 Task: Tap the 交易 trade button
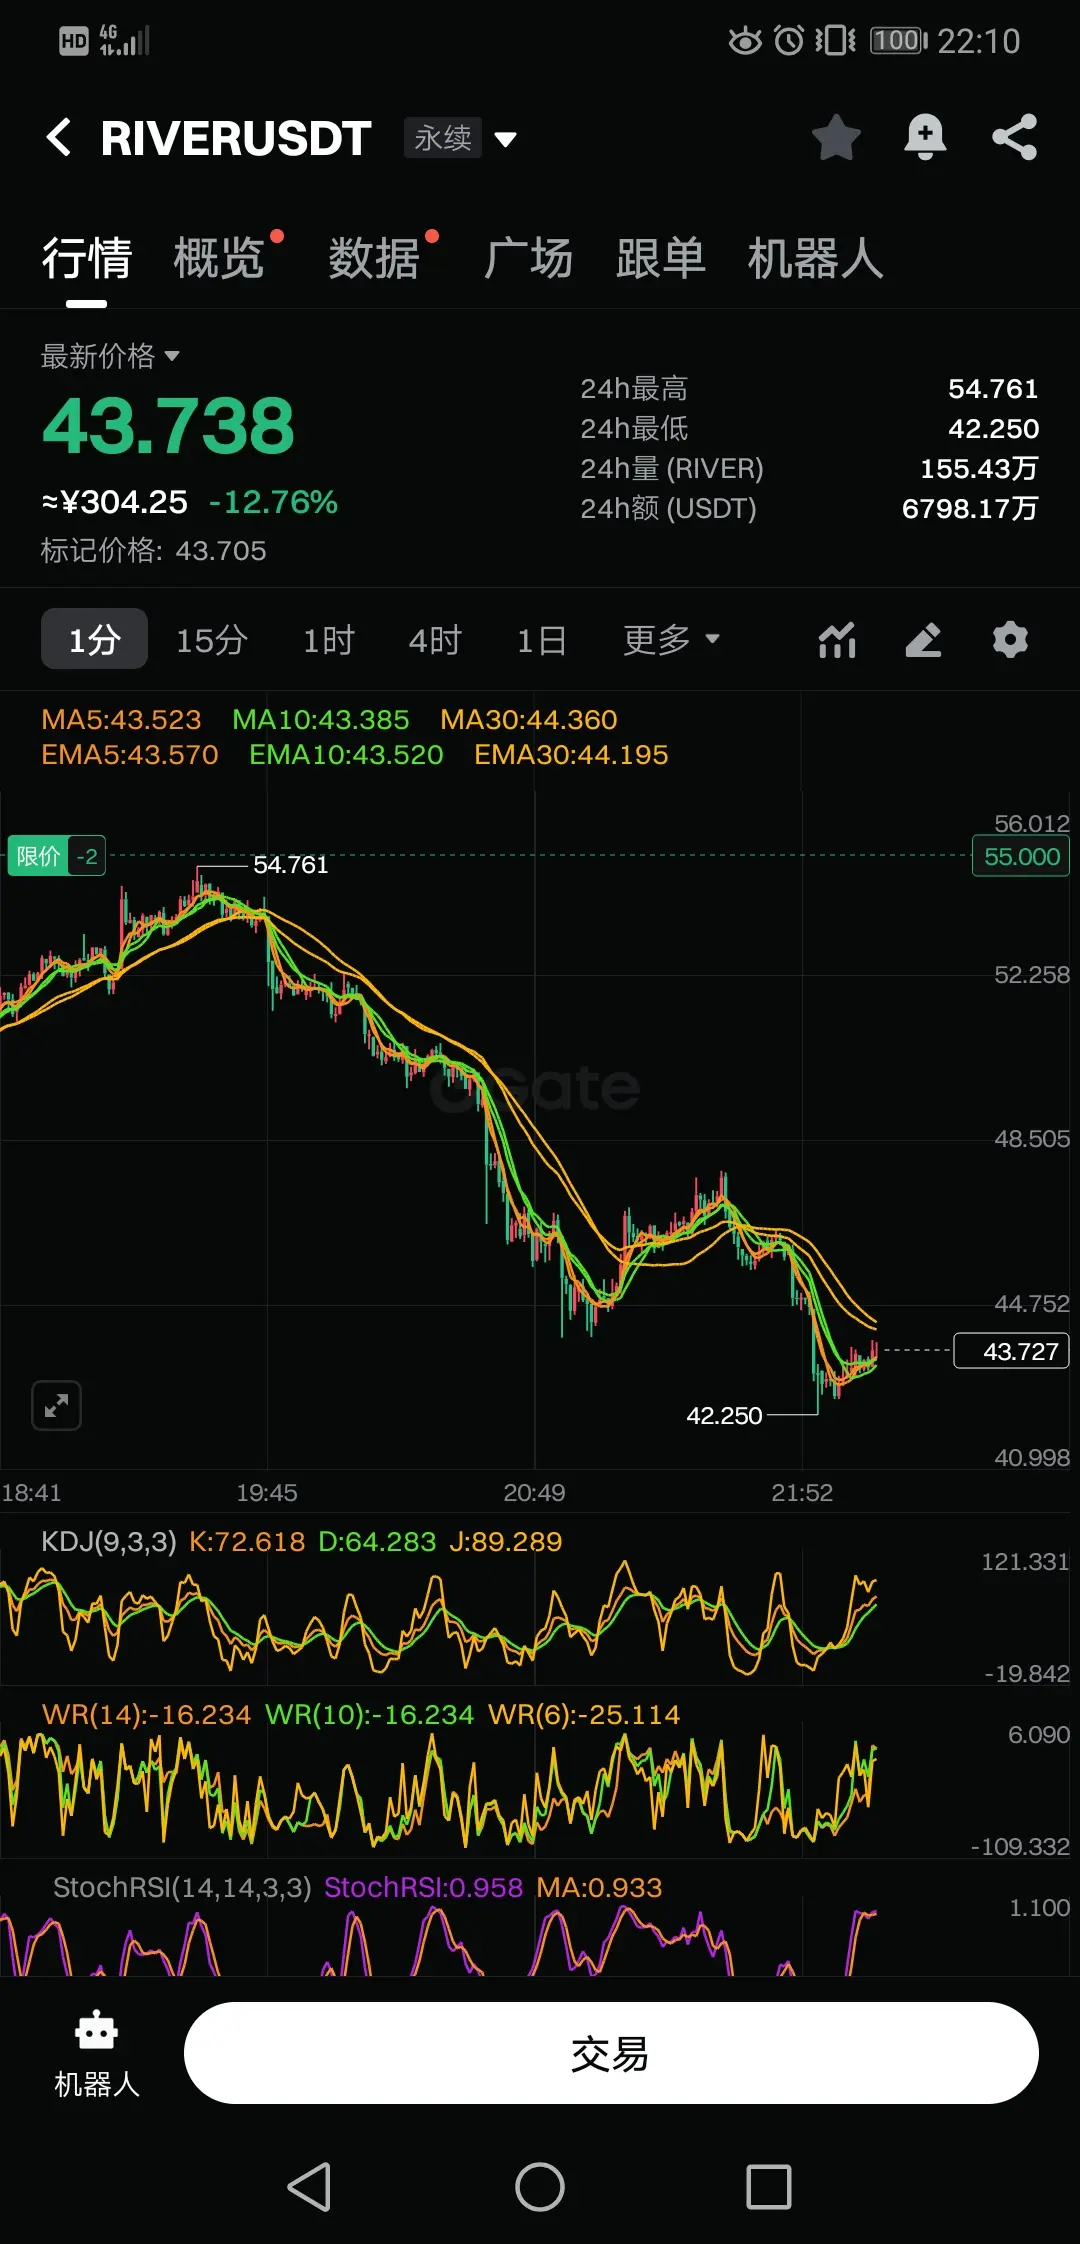click(611, 2053)
